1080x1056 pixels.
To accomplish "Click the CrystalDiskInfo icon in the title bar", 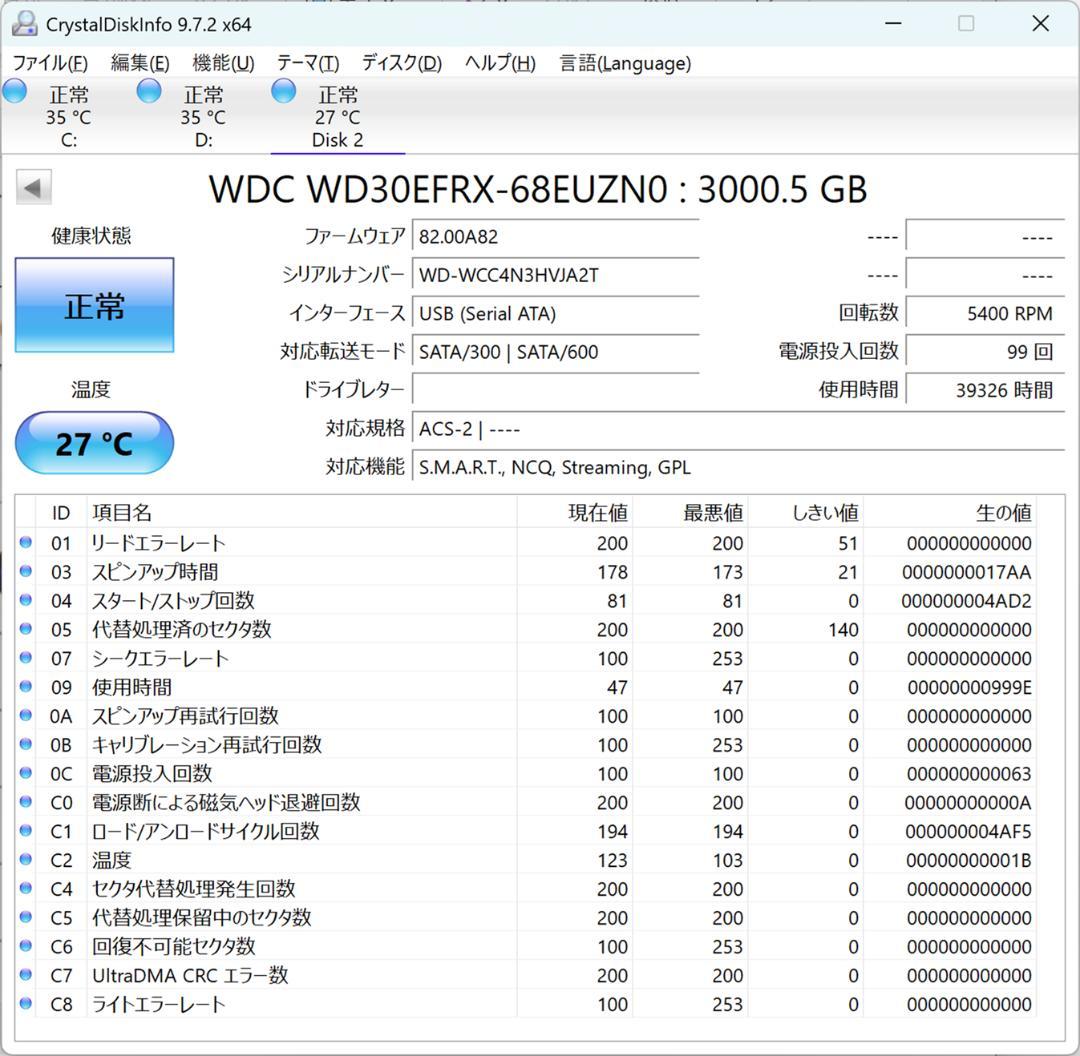I will [23, 21].
